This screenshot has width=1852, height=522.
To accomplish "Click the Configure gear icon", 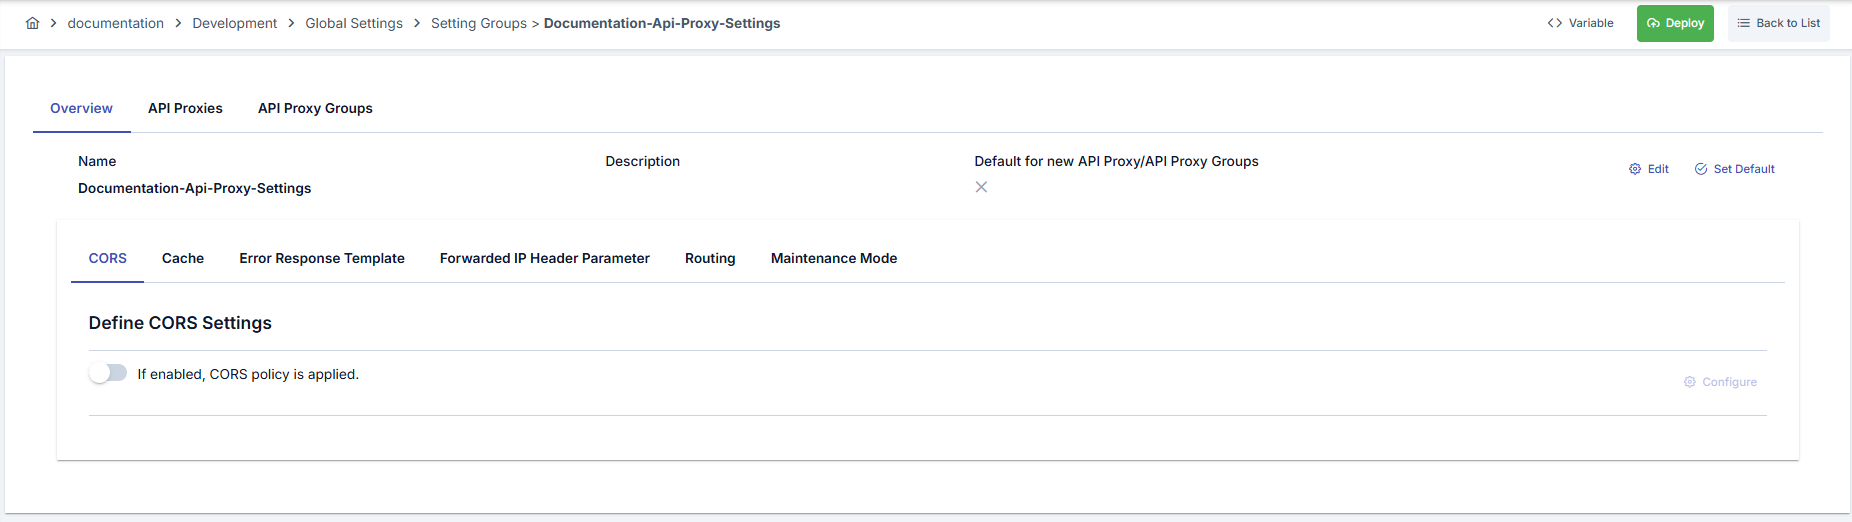I will point(1690,382).
